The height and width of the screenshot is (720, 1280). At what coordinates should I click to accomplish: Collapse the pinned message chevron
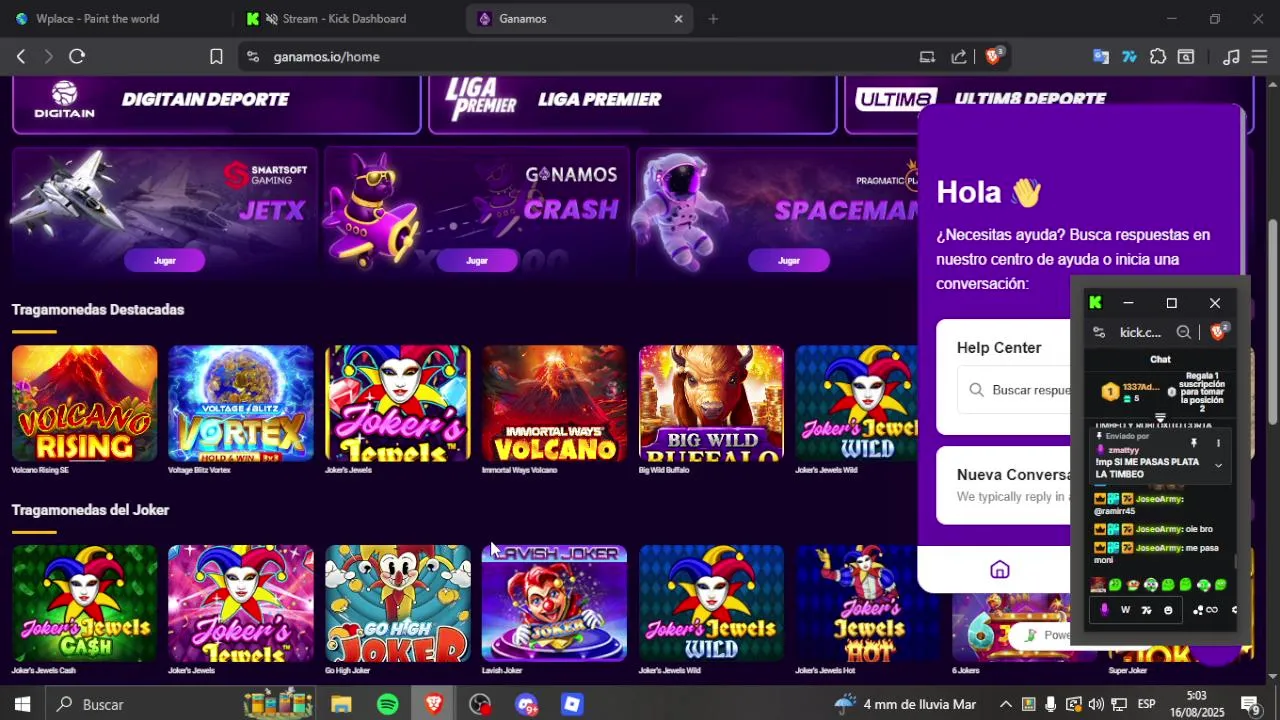1218,466
